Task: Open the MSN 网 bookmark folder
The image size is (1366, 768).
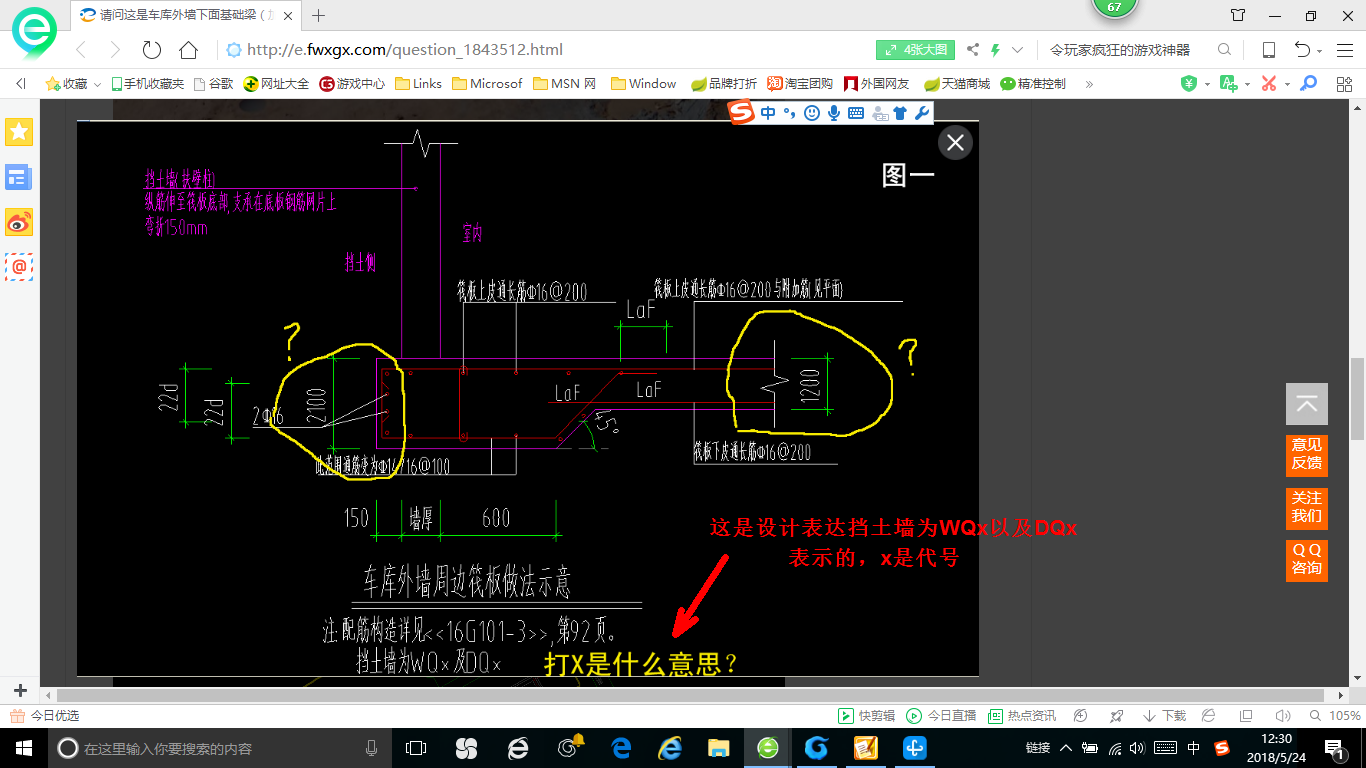Action: pyautogui.click(x=565, y=84)
